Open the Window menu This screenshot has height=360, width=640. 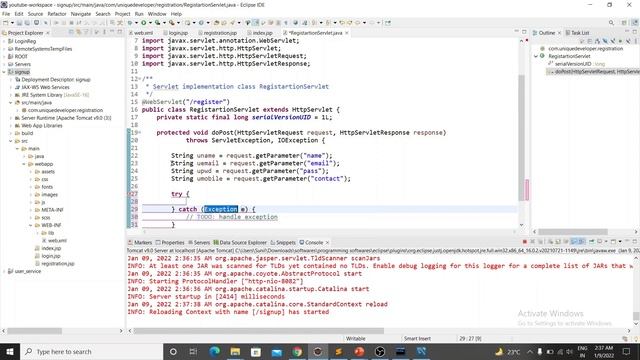click(157, 14)
